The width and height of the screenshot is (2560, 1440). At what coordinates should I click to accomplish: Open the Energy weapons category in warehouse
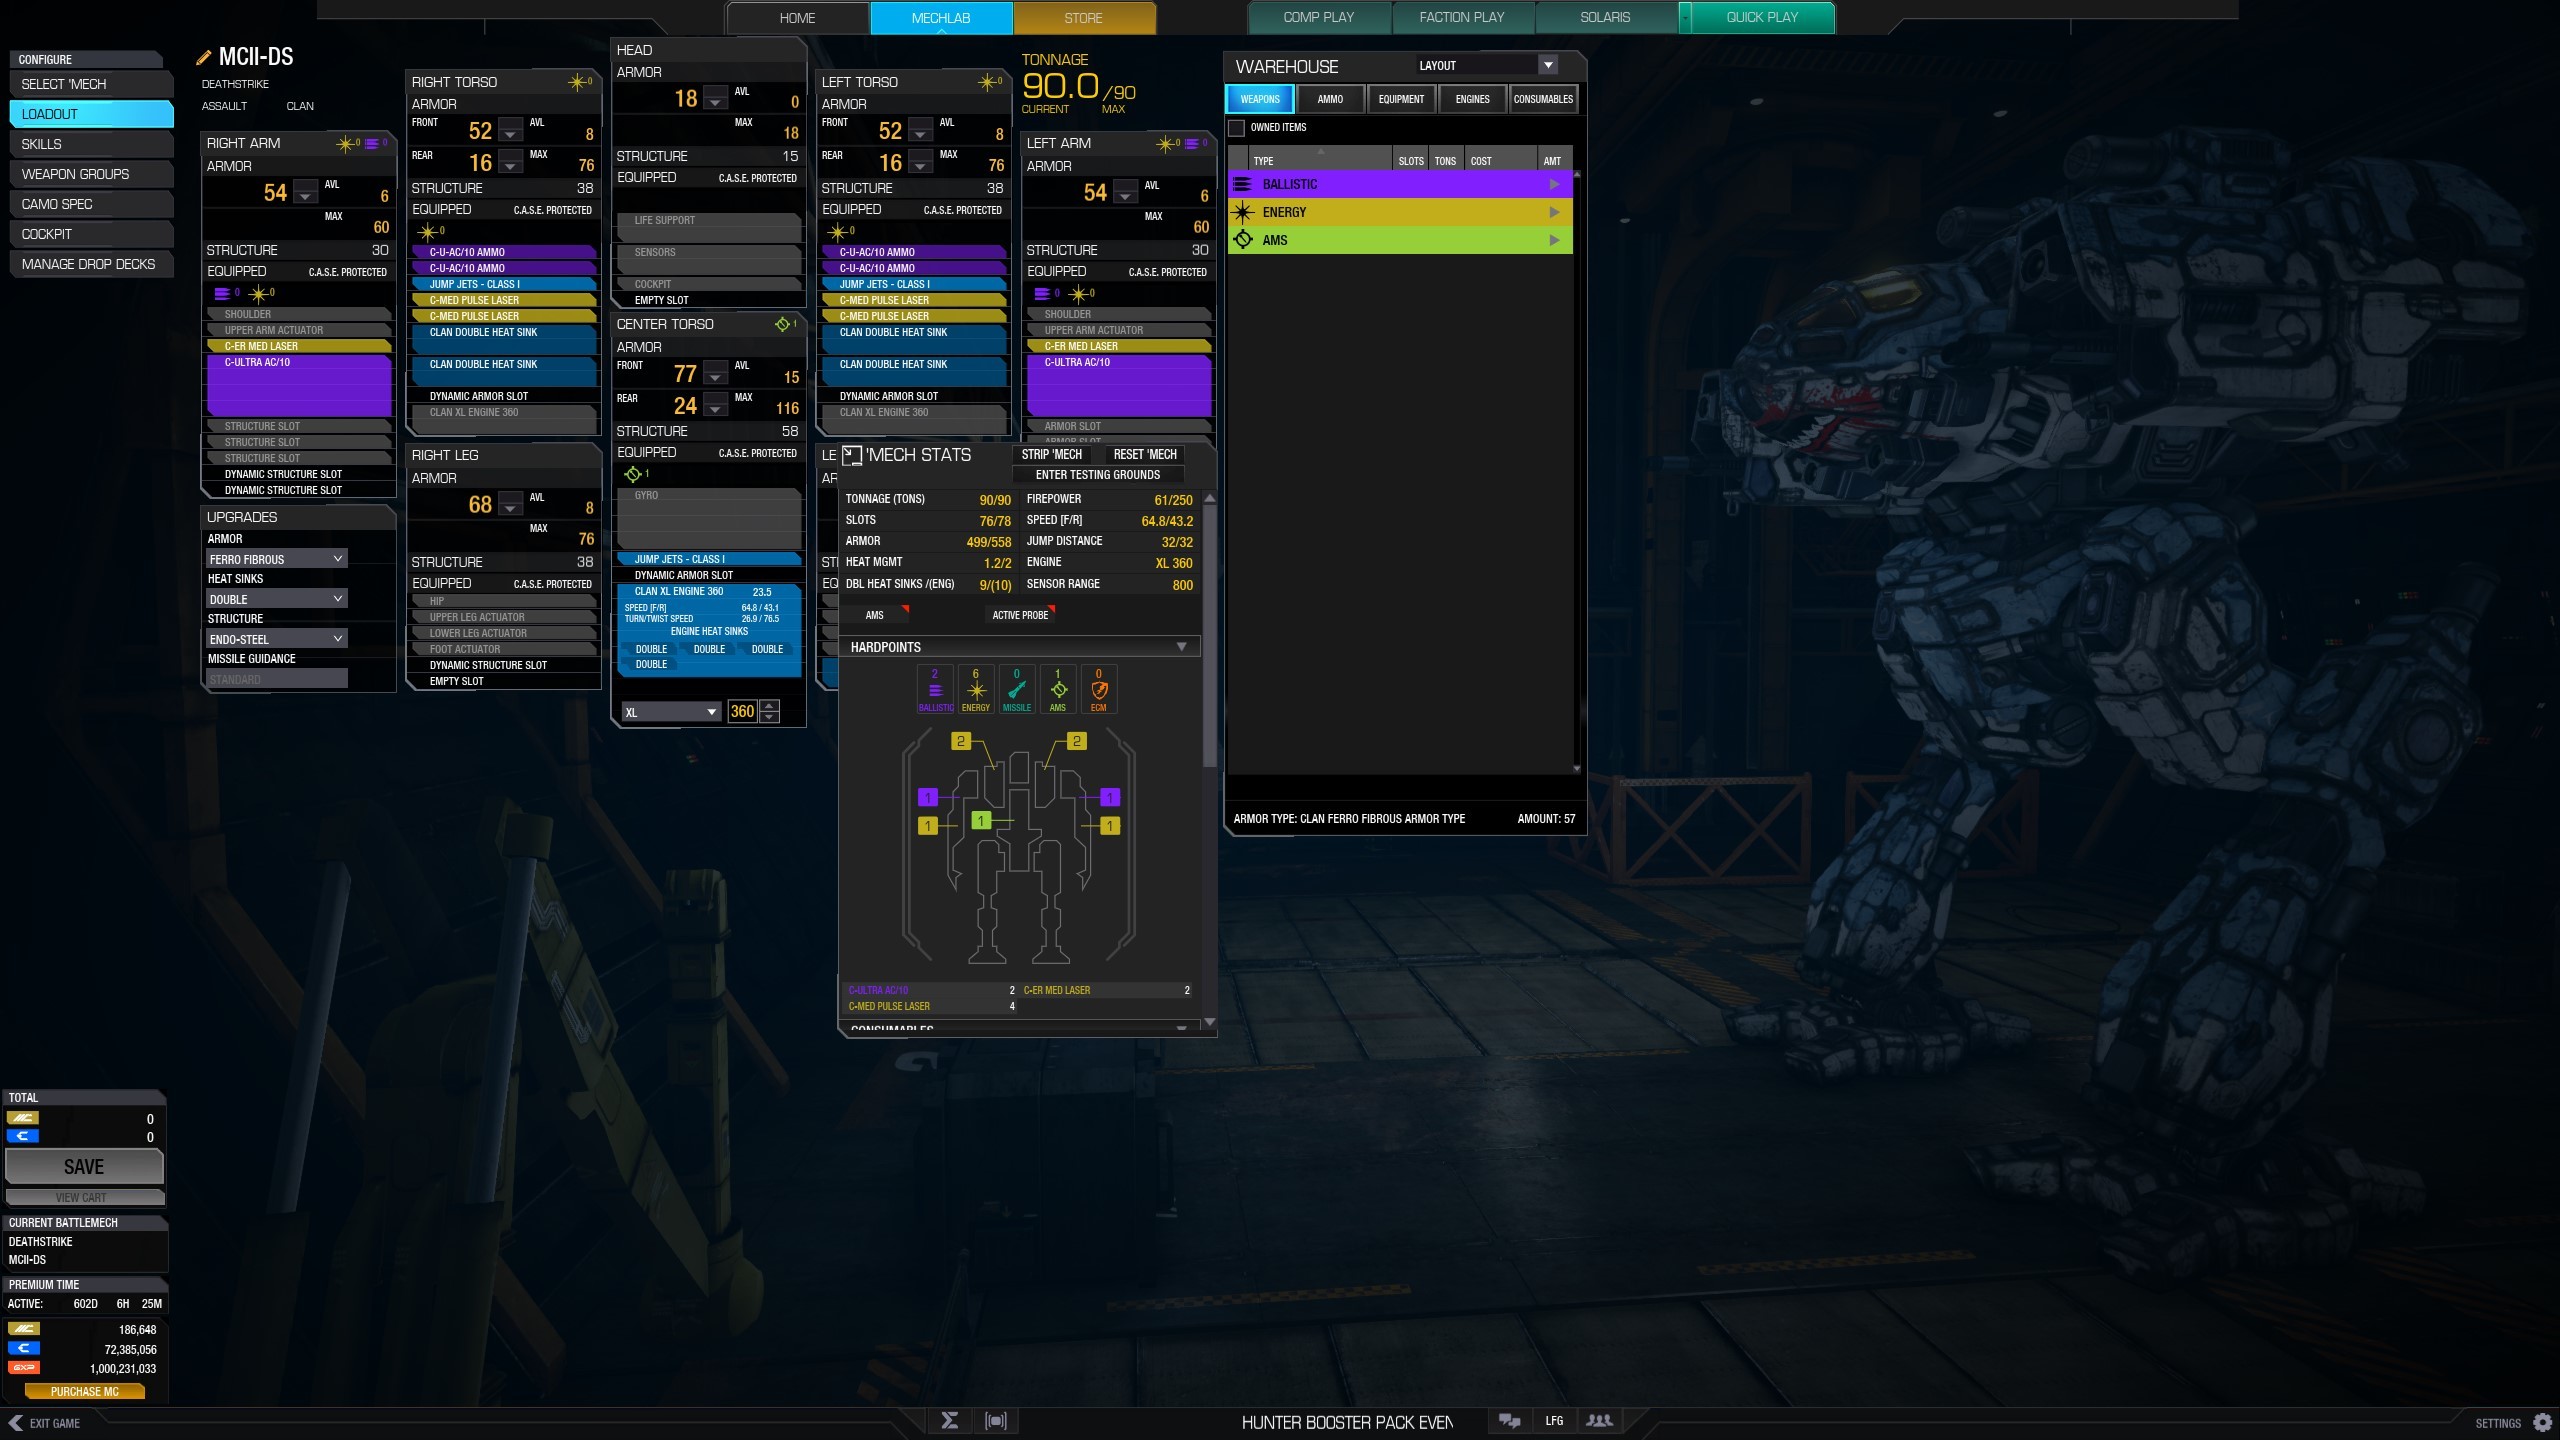point(1398,212)
